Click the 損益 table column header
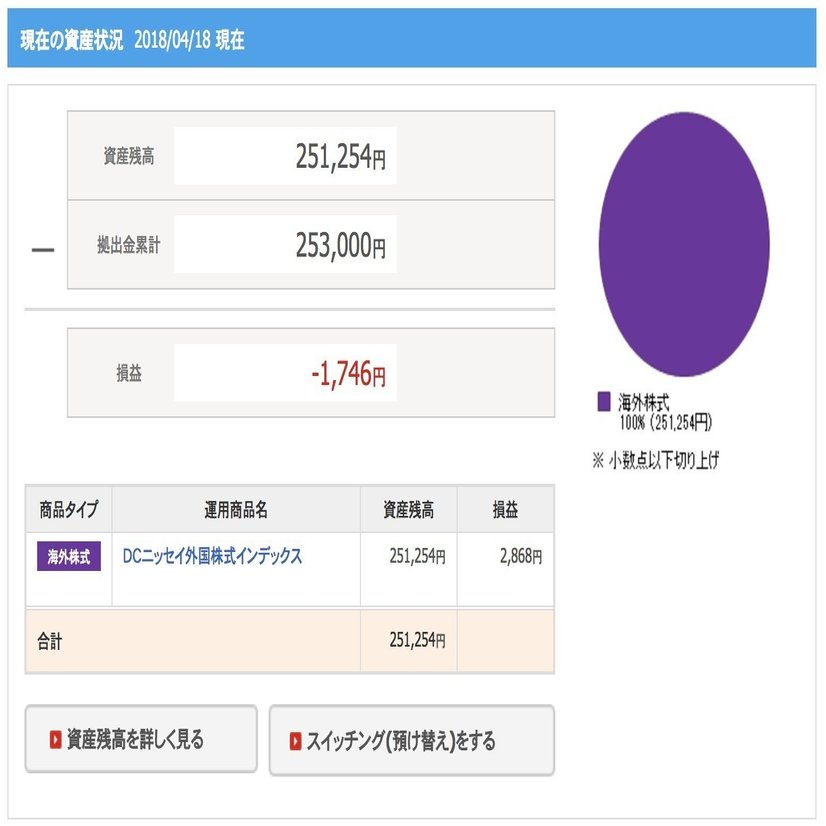Screen dimensions: 826x826 505,509
